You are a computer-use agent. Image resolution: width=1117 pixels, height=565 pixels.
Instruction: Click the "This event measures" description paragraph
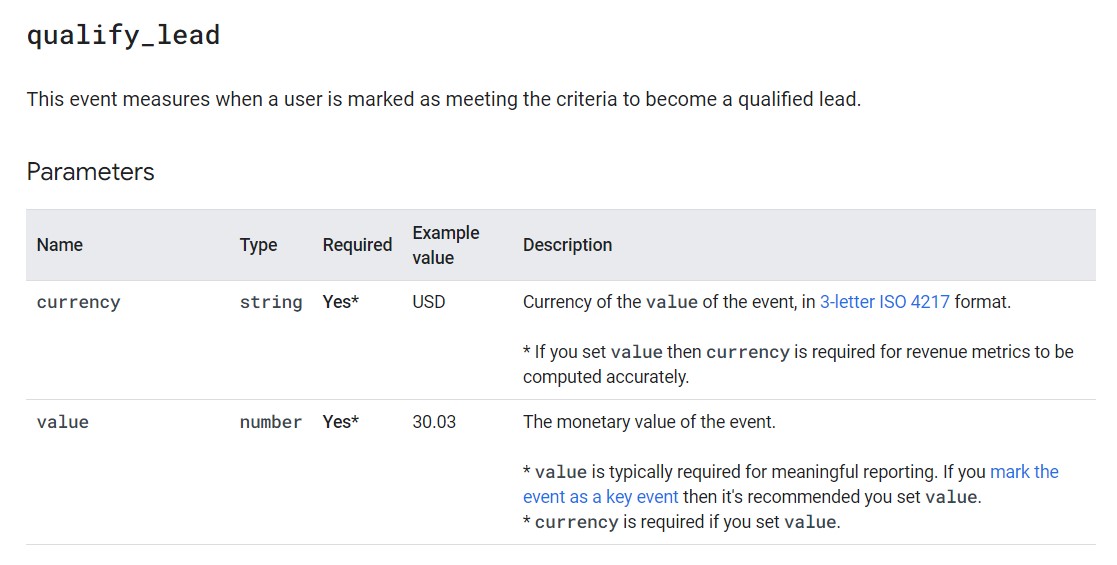(443, 99)
